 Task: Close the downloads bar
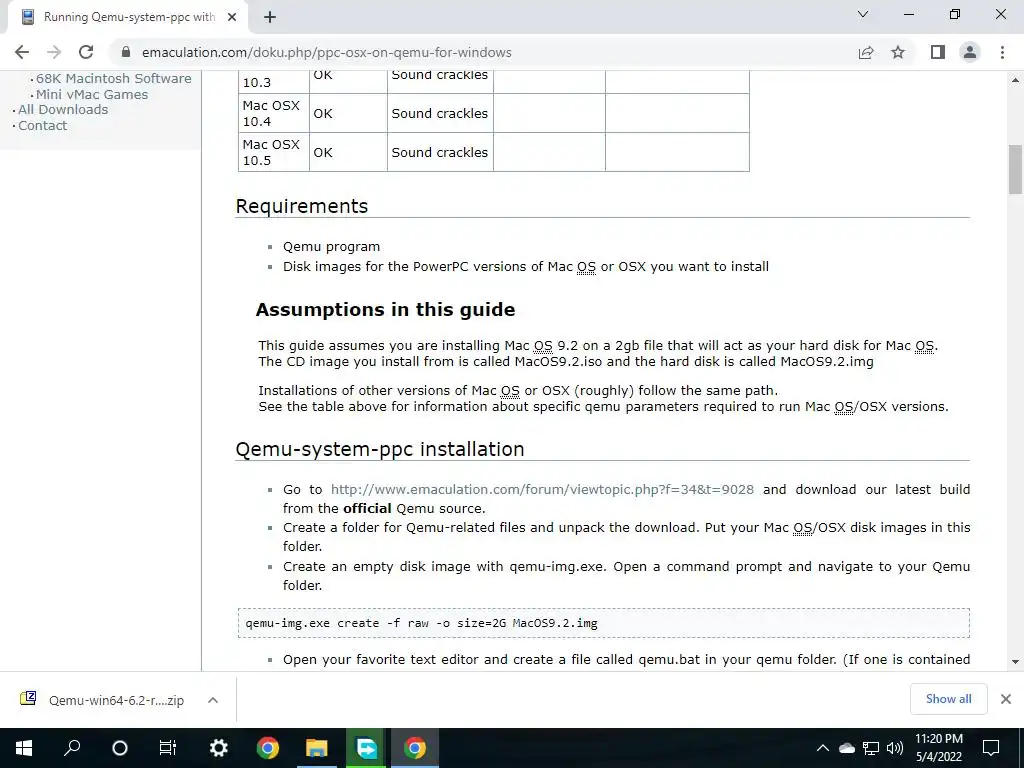point(1006,699)
